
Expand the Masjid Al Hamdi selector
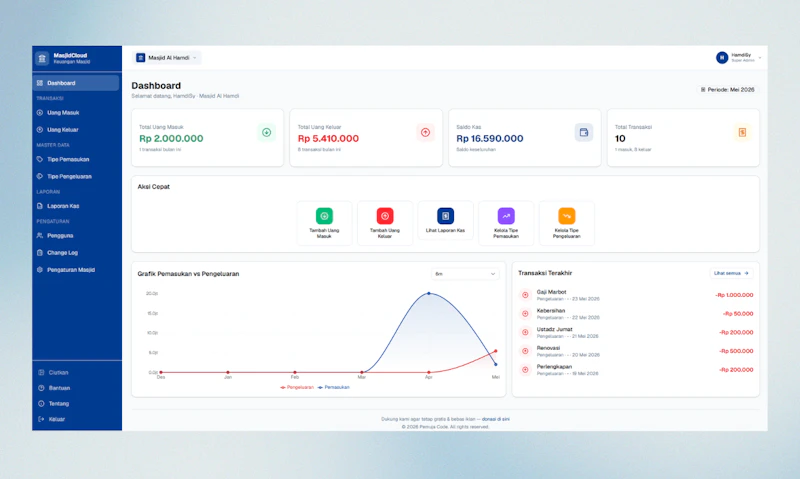167,58
